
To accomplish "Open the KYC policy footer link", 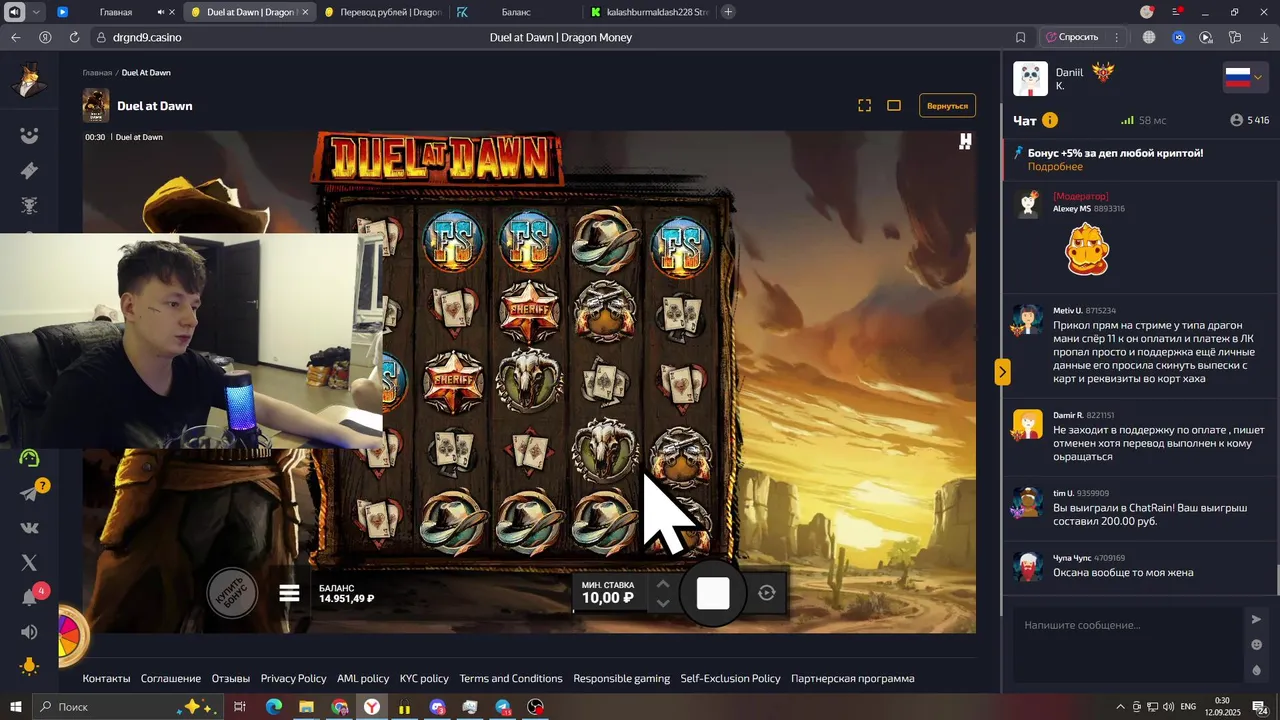I will (424, 678).
